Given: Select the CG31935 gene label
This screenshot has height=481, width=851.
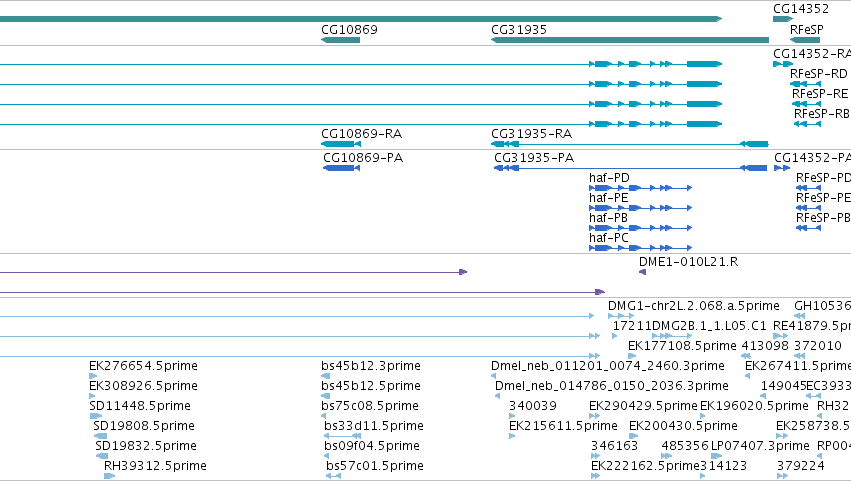Looking at the screenshot, I should click(519, 30).
